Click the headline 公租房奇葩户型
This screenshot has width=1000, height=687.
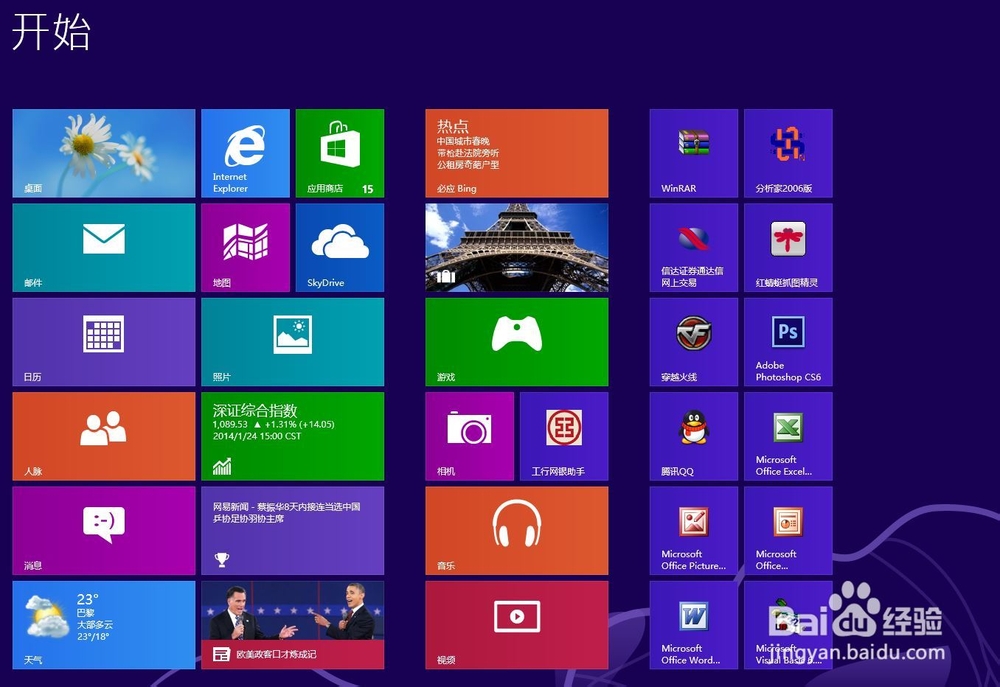click(468, 165)
